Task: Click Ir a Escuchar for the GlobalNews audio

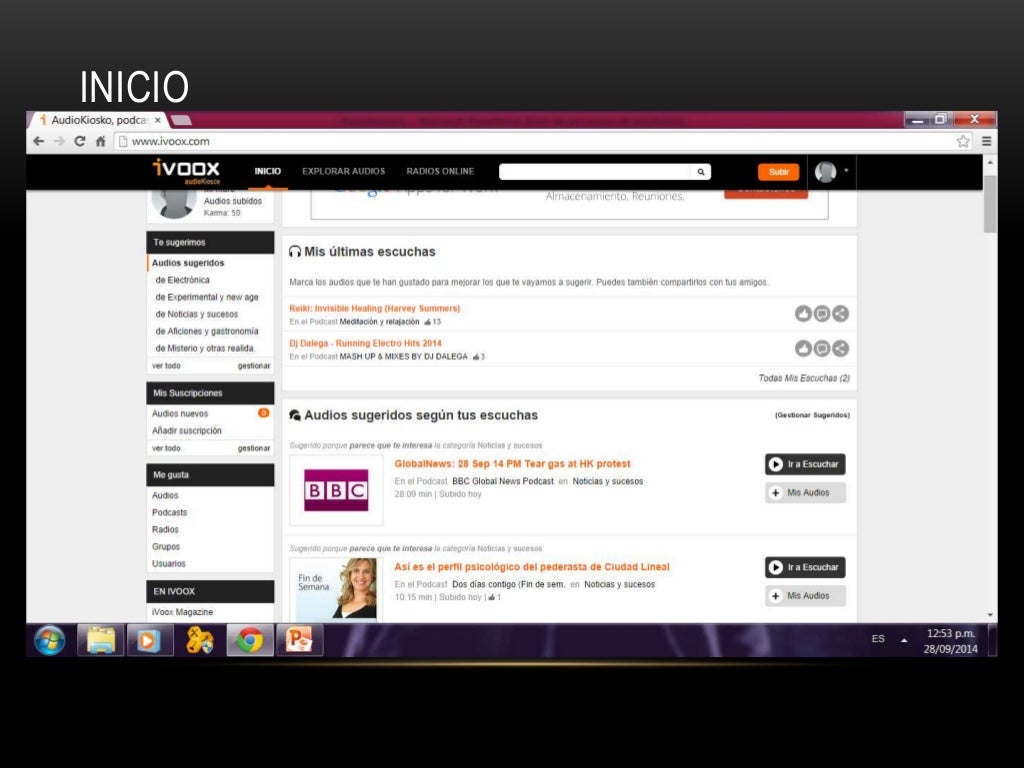Action: 805,464
